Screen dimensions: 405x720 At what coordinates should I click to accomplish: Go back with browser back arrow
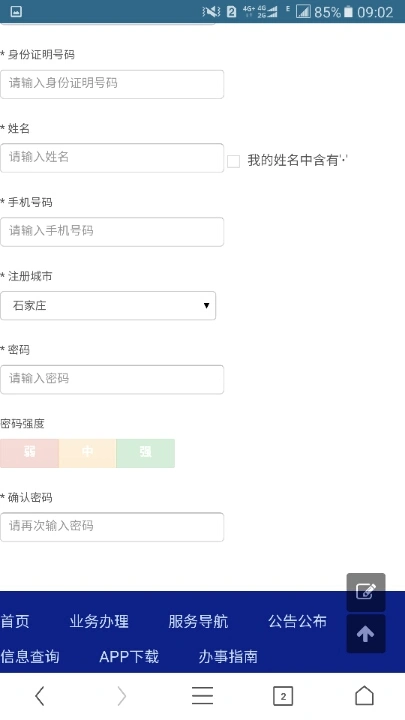(40, 696)
